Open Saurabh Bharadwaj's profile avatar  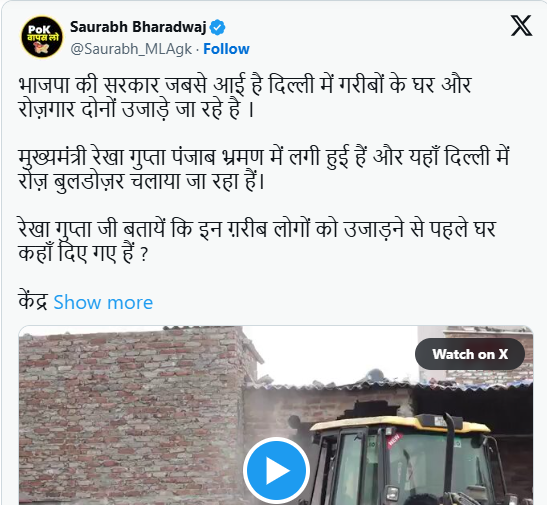42,37
